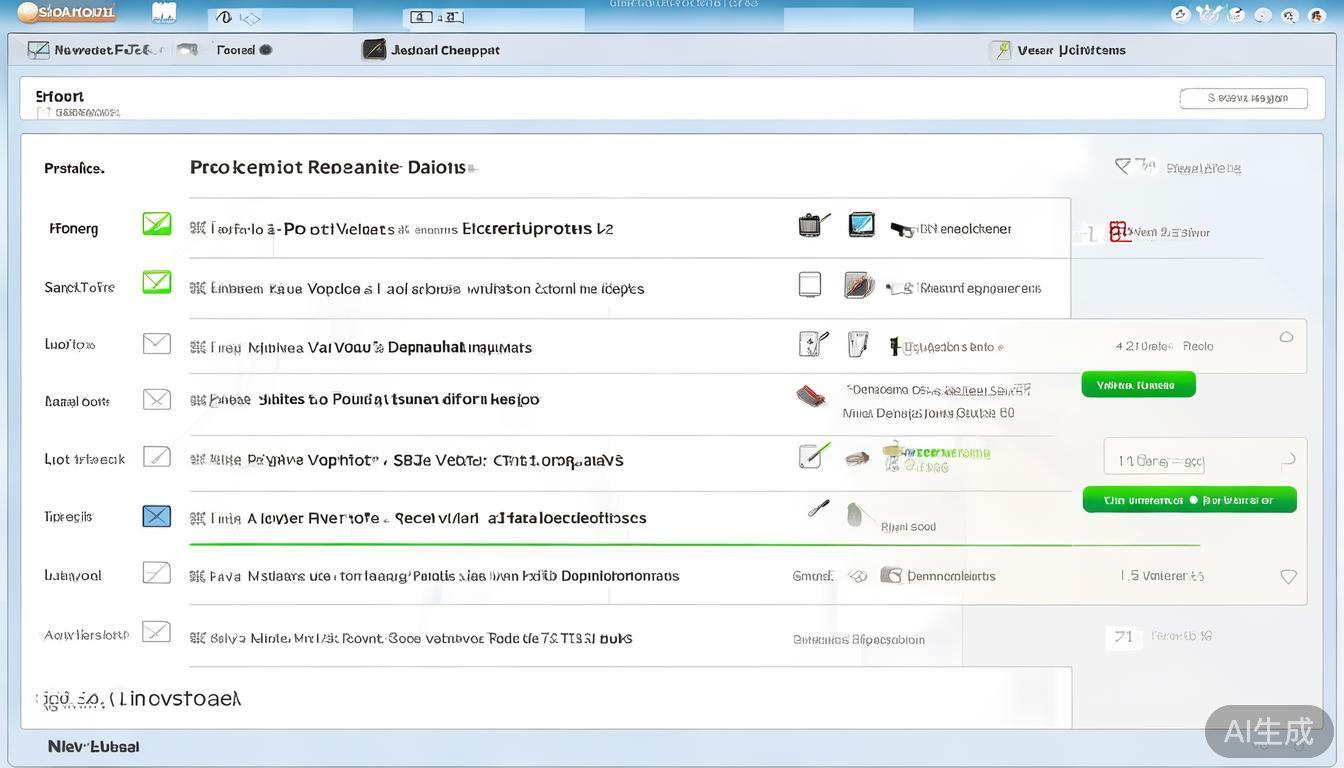Toggle the empty checkbox in the second row
The width and height of the screenshot is (1344, 768).
pos(809,285)
